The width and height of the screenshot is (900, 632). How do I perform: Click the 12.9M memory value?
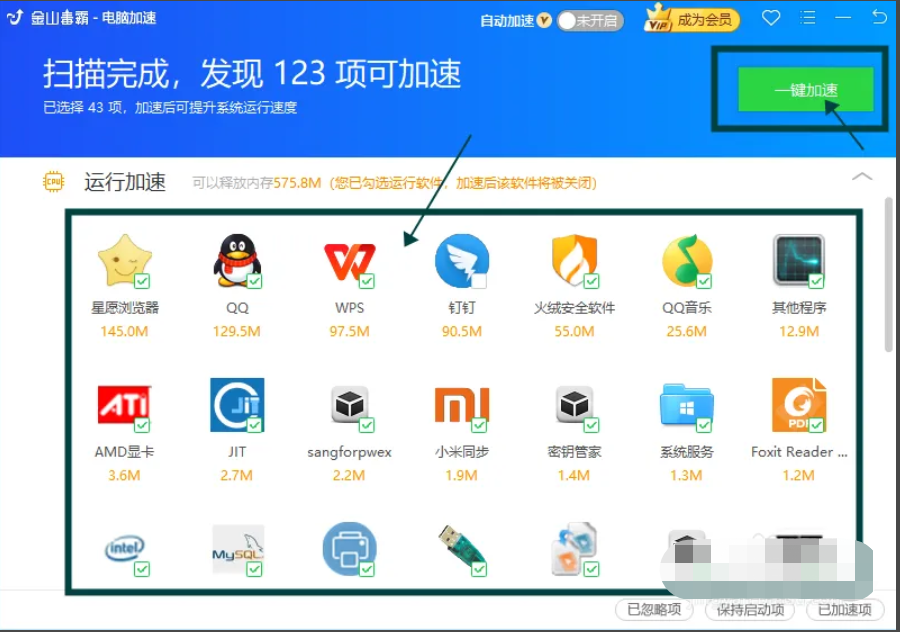(x=799, y=331)
